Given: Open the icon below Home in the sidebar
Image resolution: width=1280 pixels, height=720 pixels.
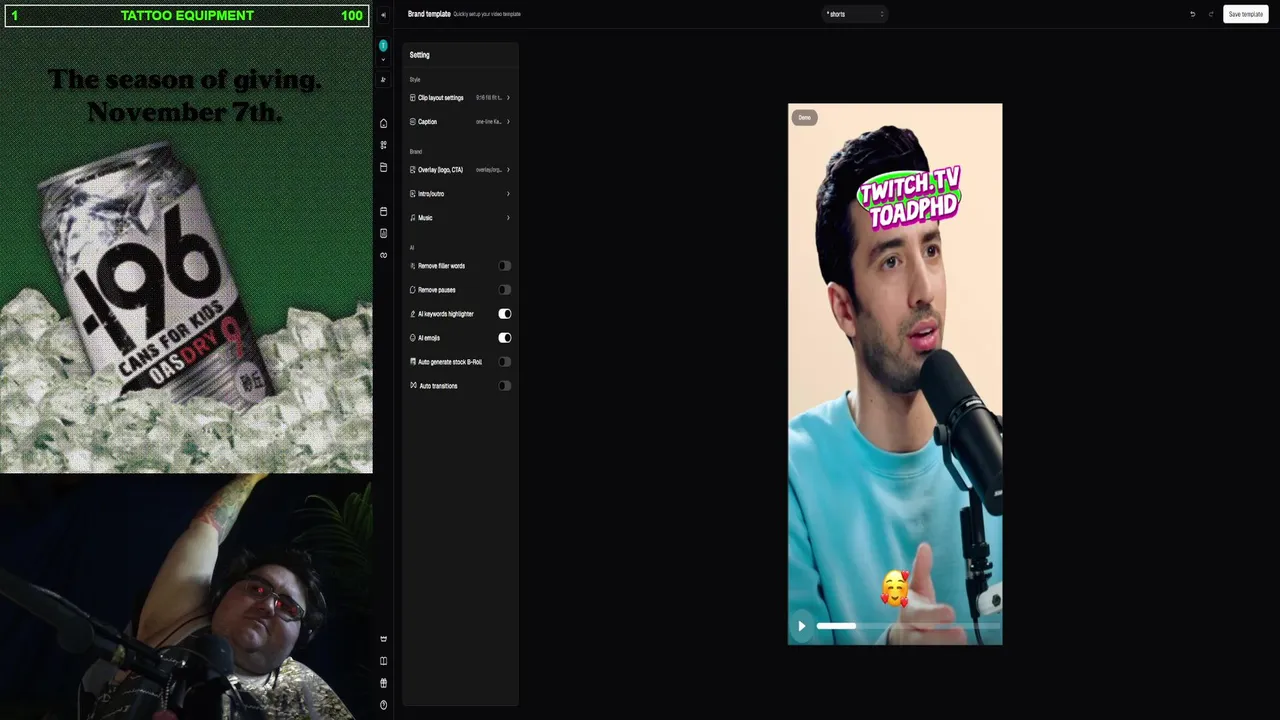Looking at the screenshot, I should pos(383,146).
